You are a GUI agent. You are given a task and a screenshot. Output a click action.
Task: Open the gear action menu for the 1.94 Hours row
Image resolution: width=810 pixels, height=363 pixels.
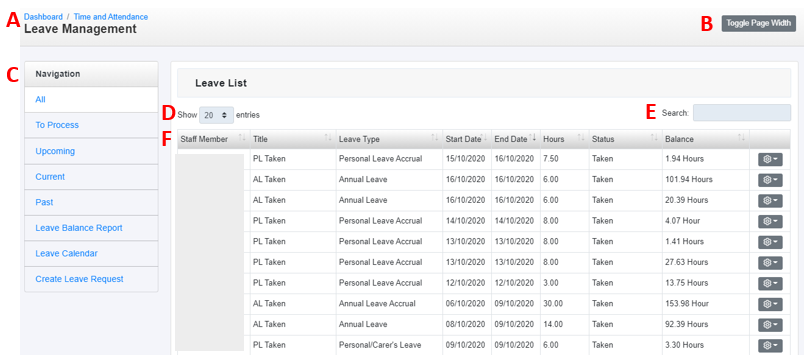[x=770, y=160]
